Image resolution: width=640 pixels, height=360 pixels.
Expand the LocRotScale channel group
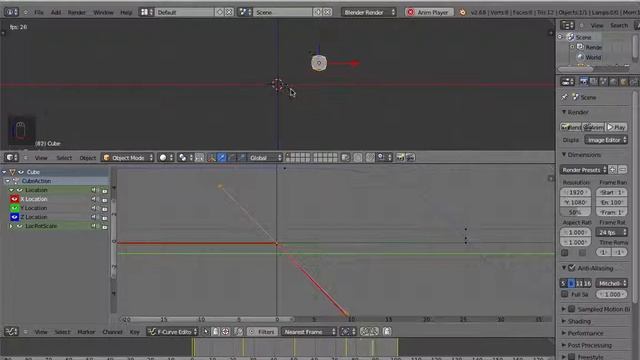11,226
